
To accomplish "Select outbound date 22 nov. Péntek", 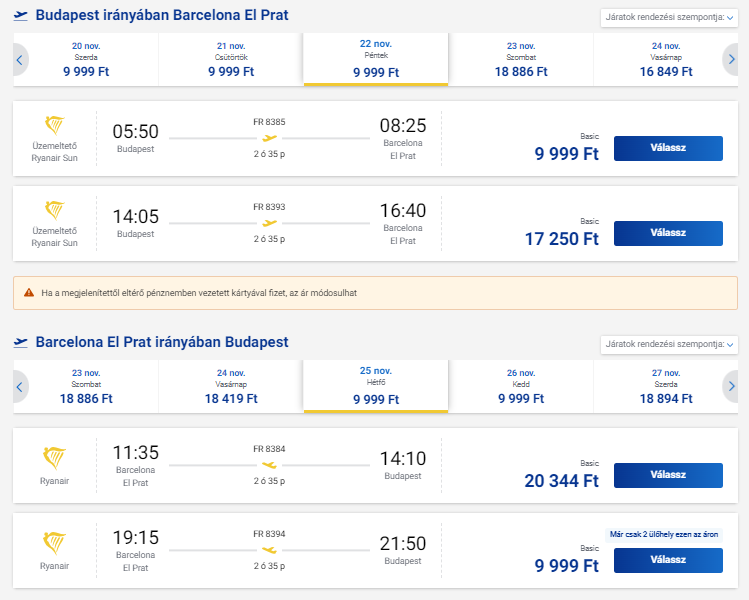I will coord(376,60).
